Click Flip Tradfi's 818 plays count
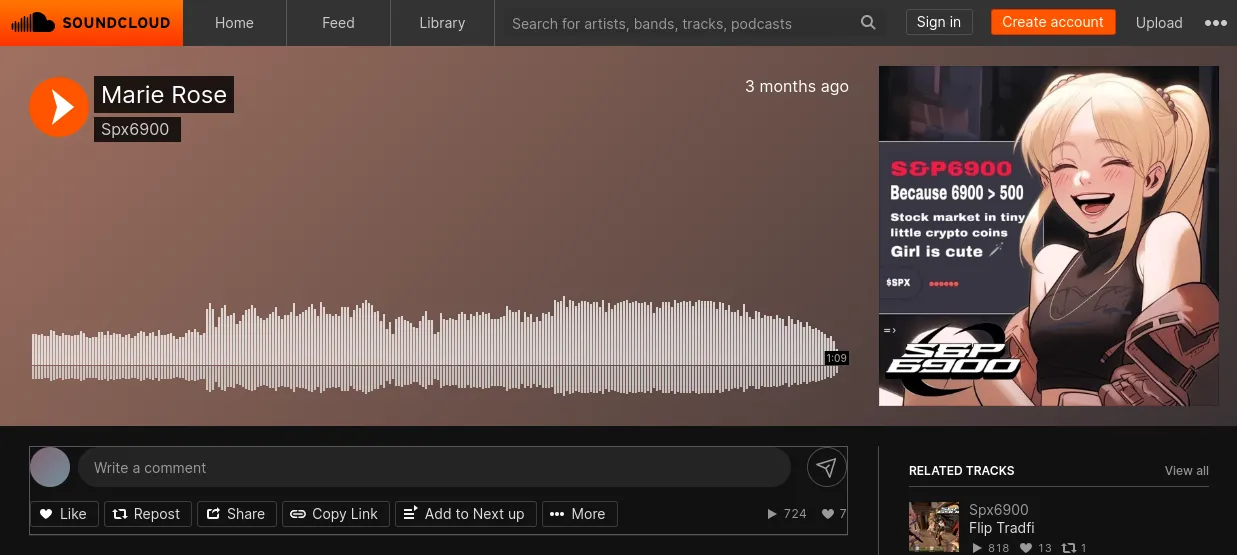Screen dimensions: 1237x555 [x=991, y=548]
